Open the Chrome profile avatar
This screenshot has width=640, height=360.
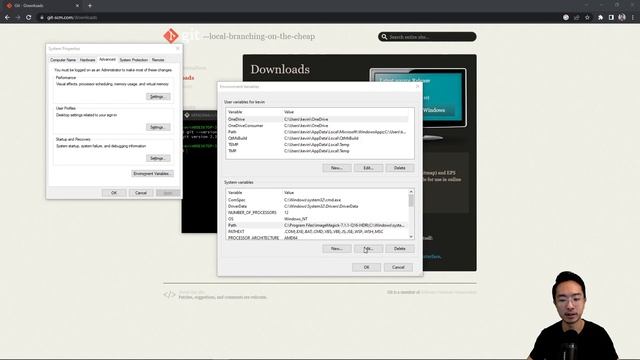coord(622,17)
